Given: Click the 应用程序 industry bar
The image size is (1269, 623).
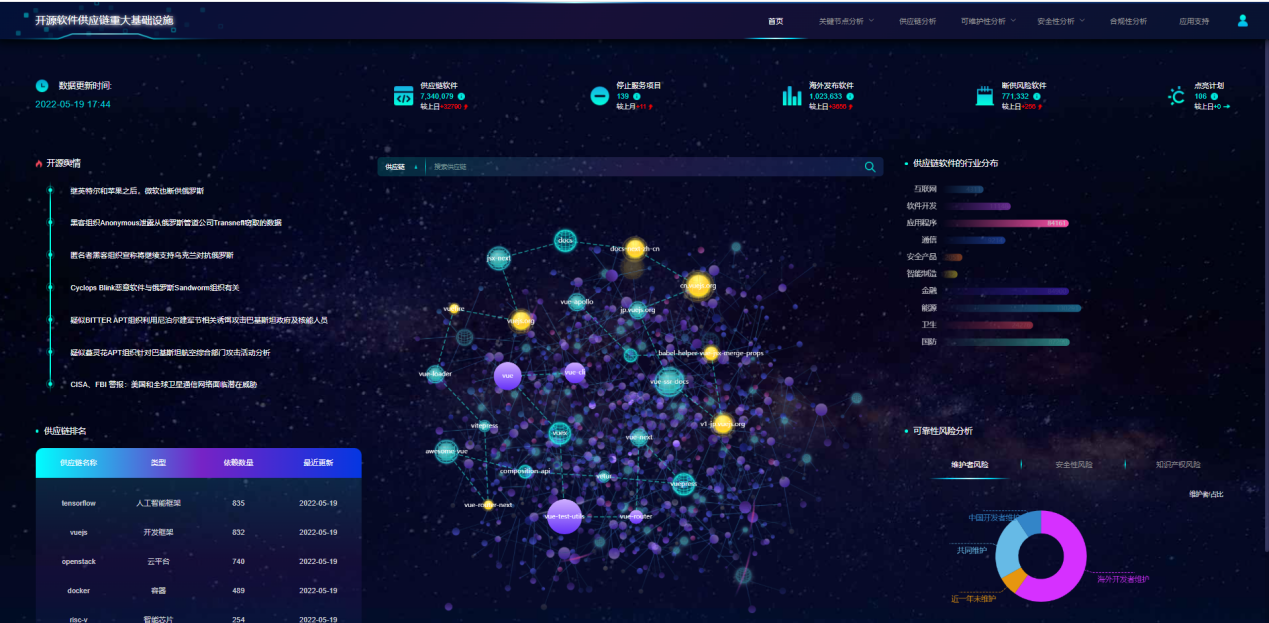Looking at the screenshot, I should (x=1005, y=223).
